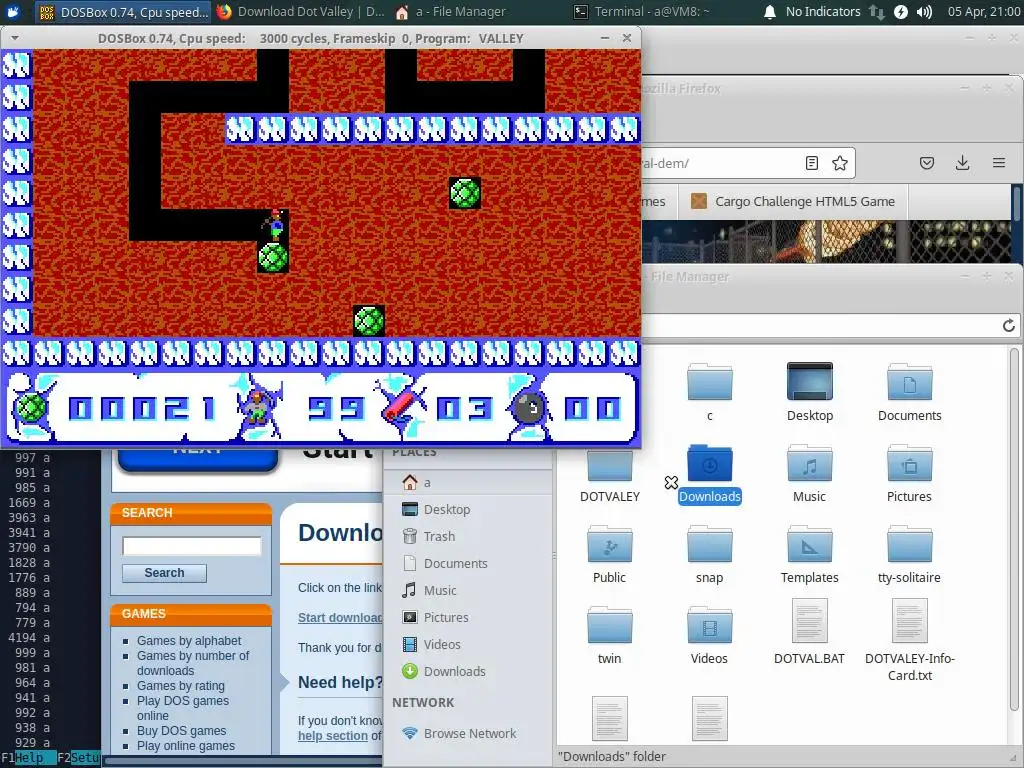Viewport: 1024px width, 768px height.
Task: Open the volume speaker icon in panel
Action: [x=924, y=12]
